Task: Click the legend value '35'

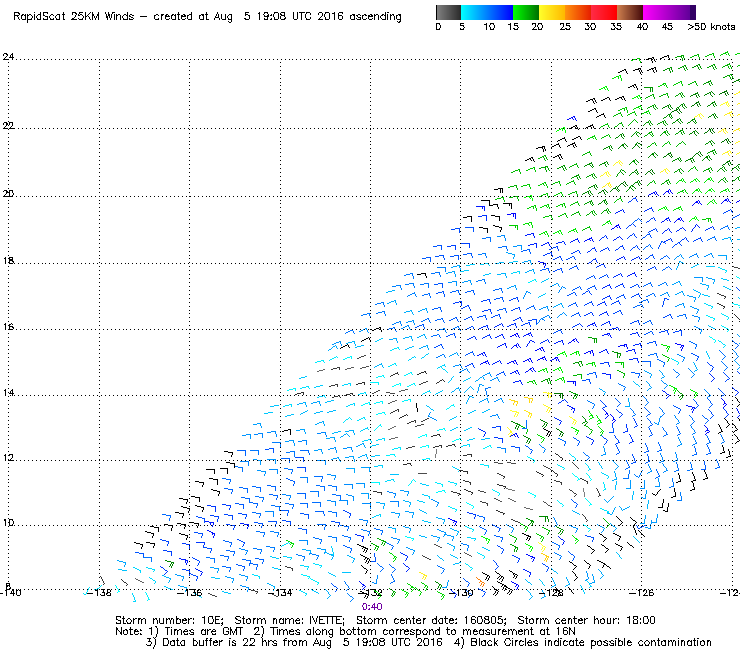Action: 616,27
